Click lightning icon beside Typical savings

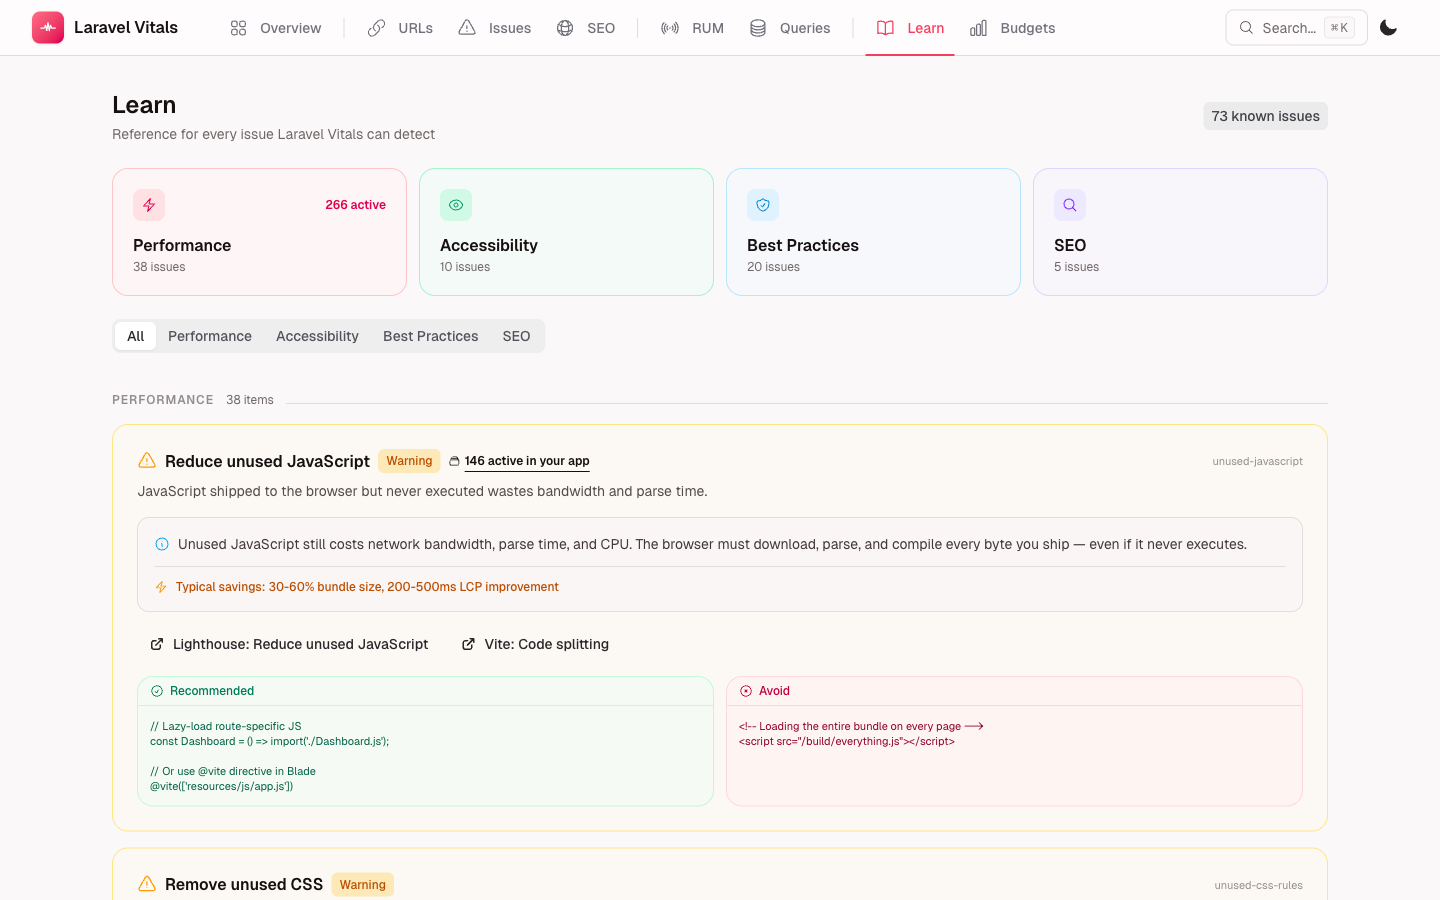(161, 587)
